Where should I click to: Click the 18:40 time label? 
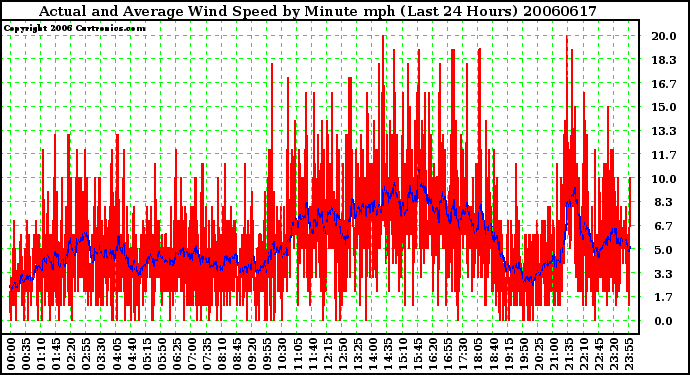click(493, 354)
